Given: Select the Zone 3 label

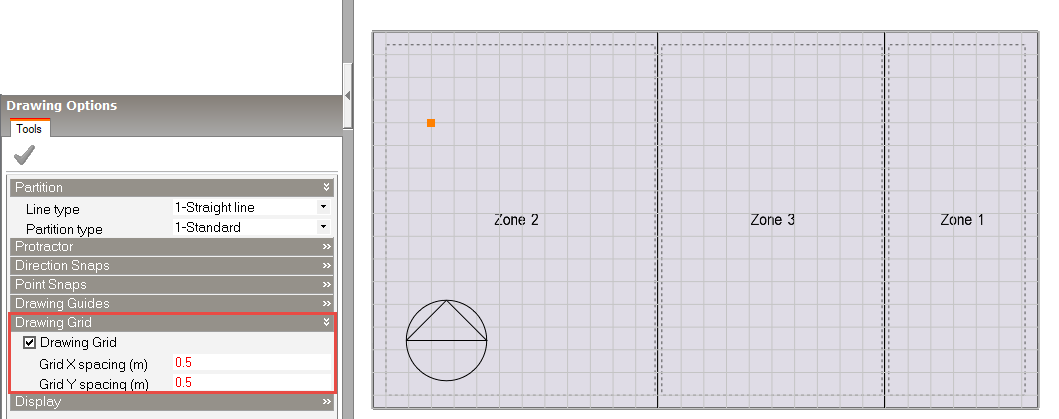Looking at the screenshot, I should [772, 220].
